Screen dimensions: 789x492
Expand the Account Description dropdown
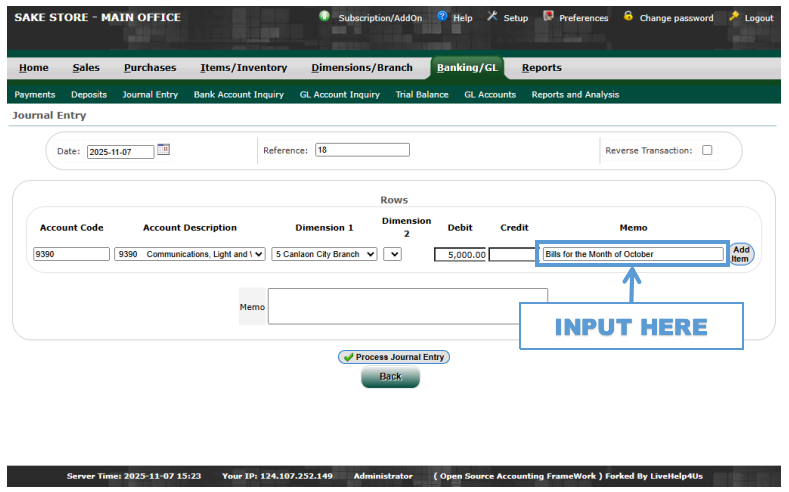click(190, 254)
